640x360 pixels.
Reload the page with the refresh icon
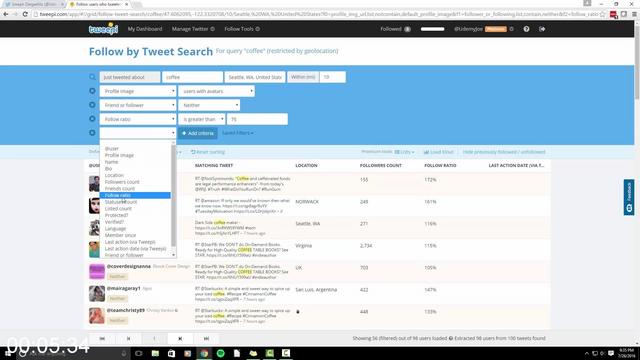[25, 14]
